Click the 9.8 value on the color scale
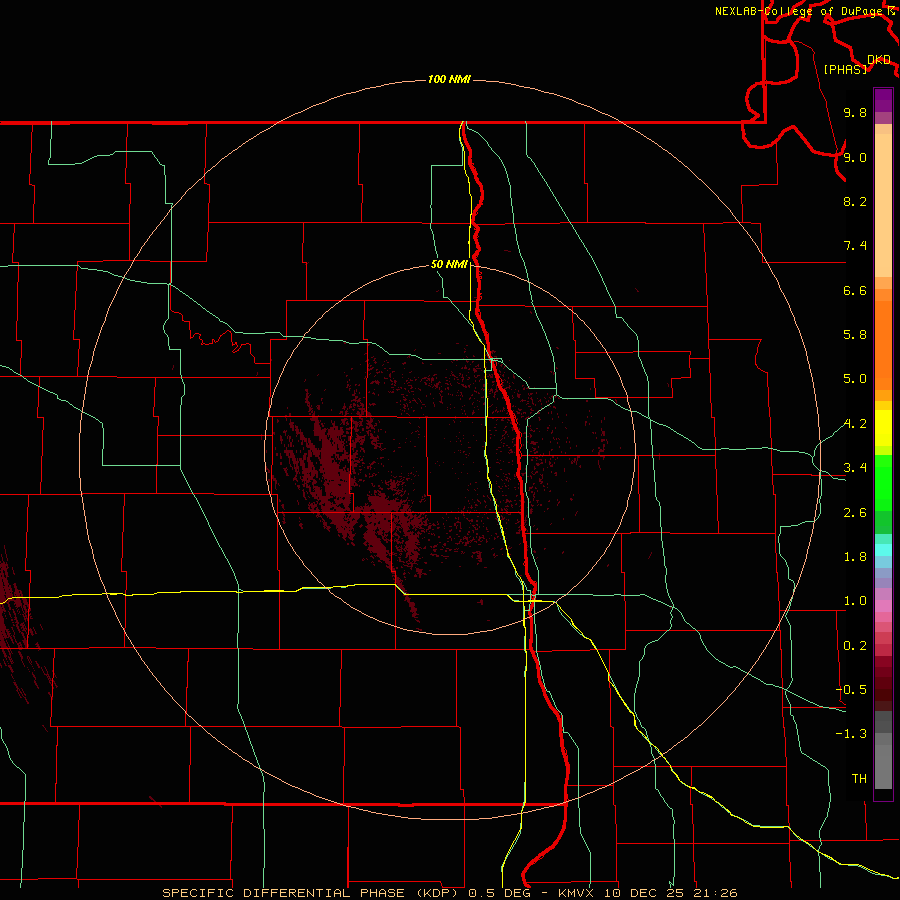 (855, 112)
